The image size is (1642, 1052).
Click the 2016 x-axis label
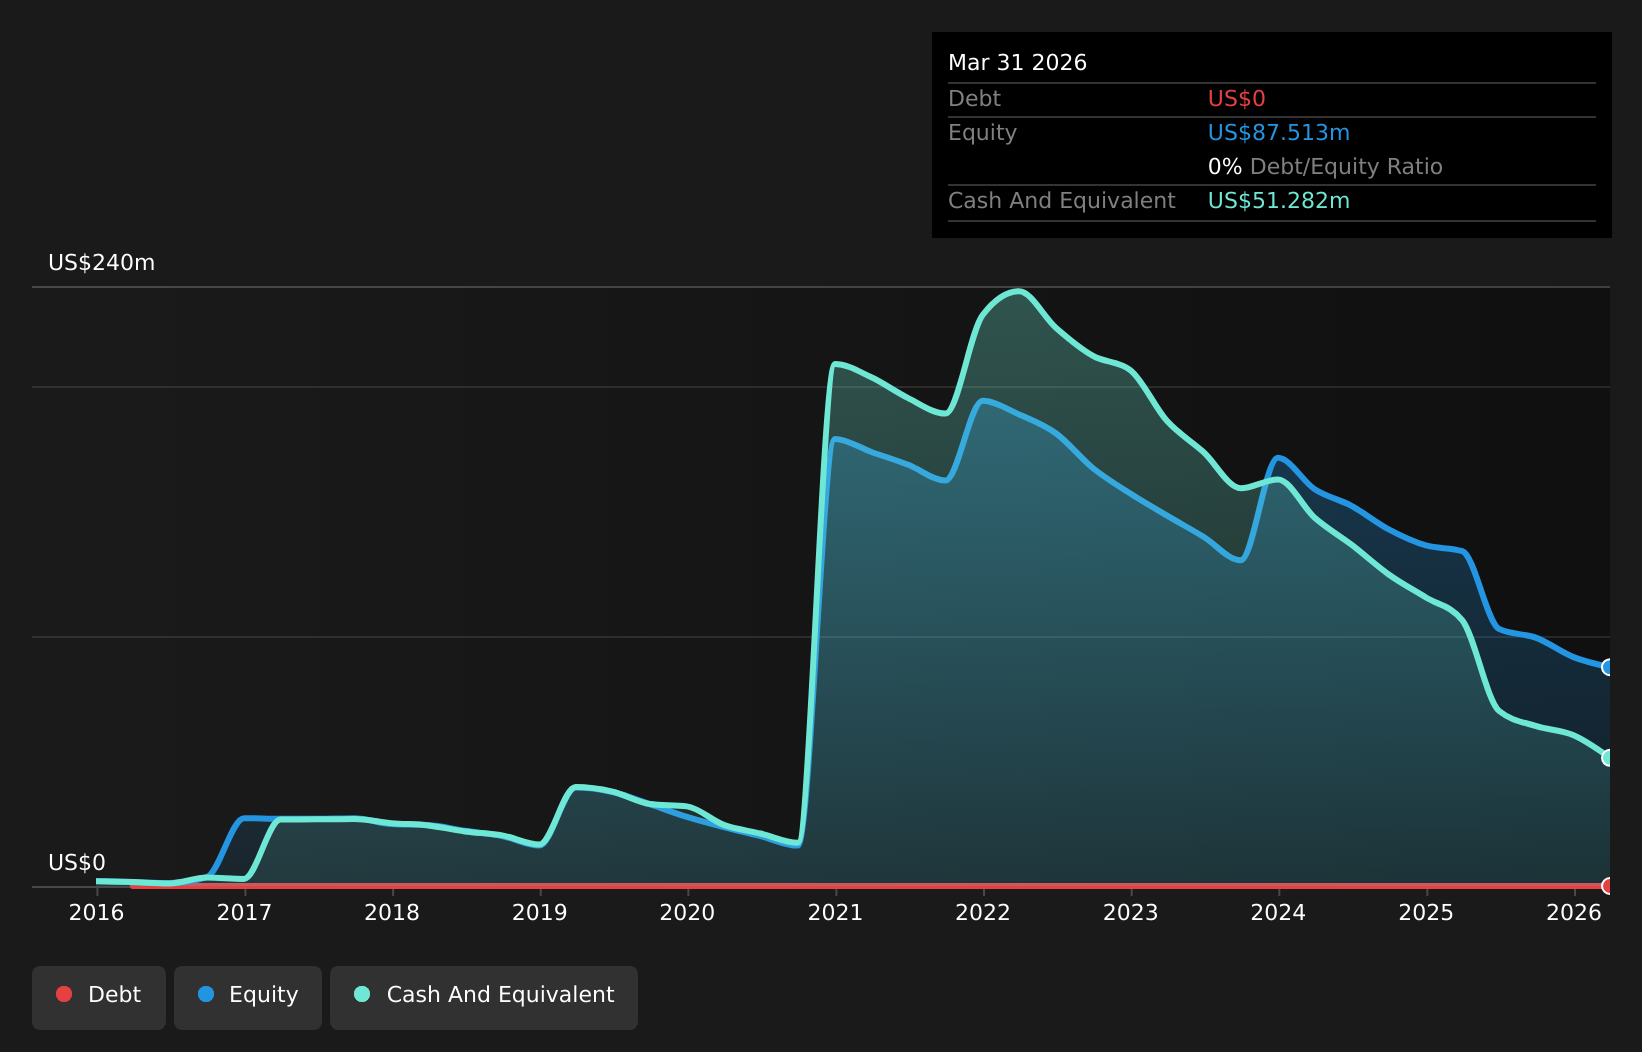tap(96, 912)
